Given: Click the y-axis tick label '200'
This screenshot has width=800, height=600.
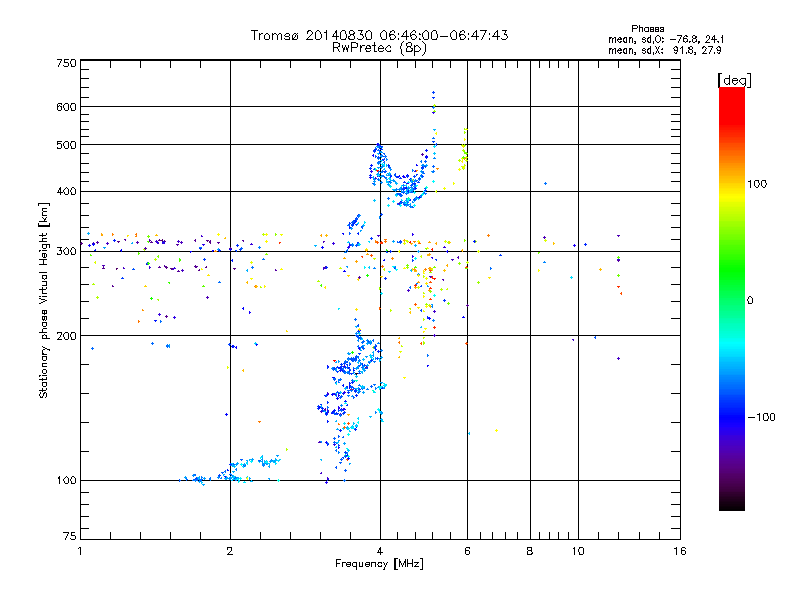Looking at the screenshot, I should pyautogui.click(x=66, y=336).
